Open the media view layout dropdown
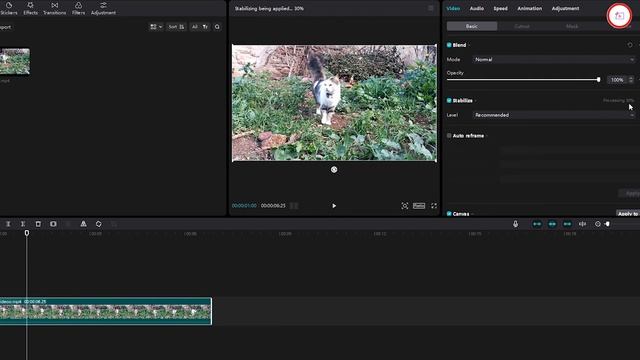 [156, 27]
